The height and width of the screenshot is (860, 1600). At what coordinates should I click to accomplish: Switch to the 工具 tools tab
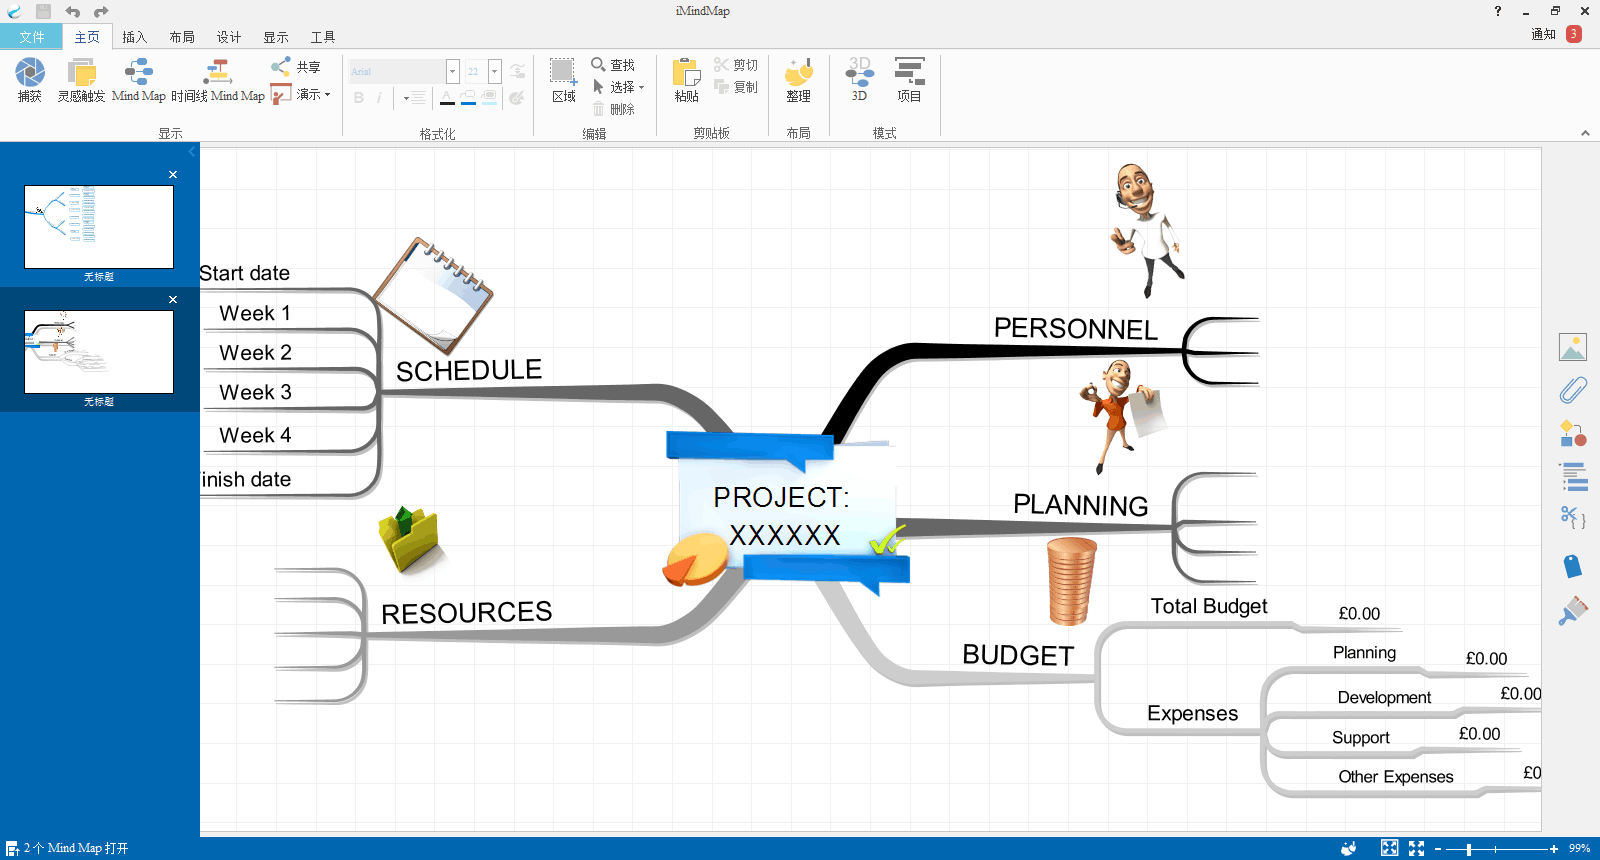tap(322, 37)
